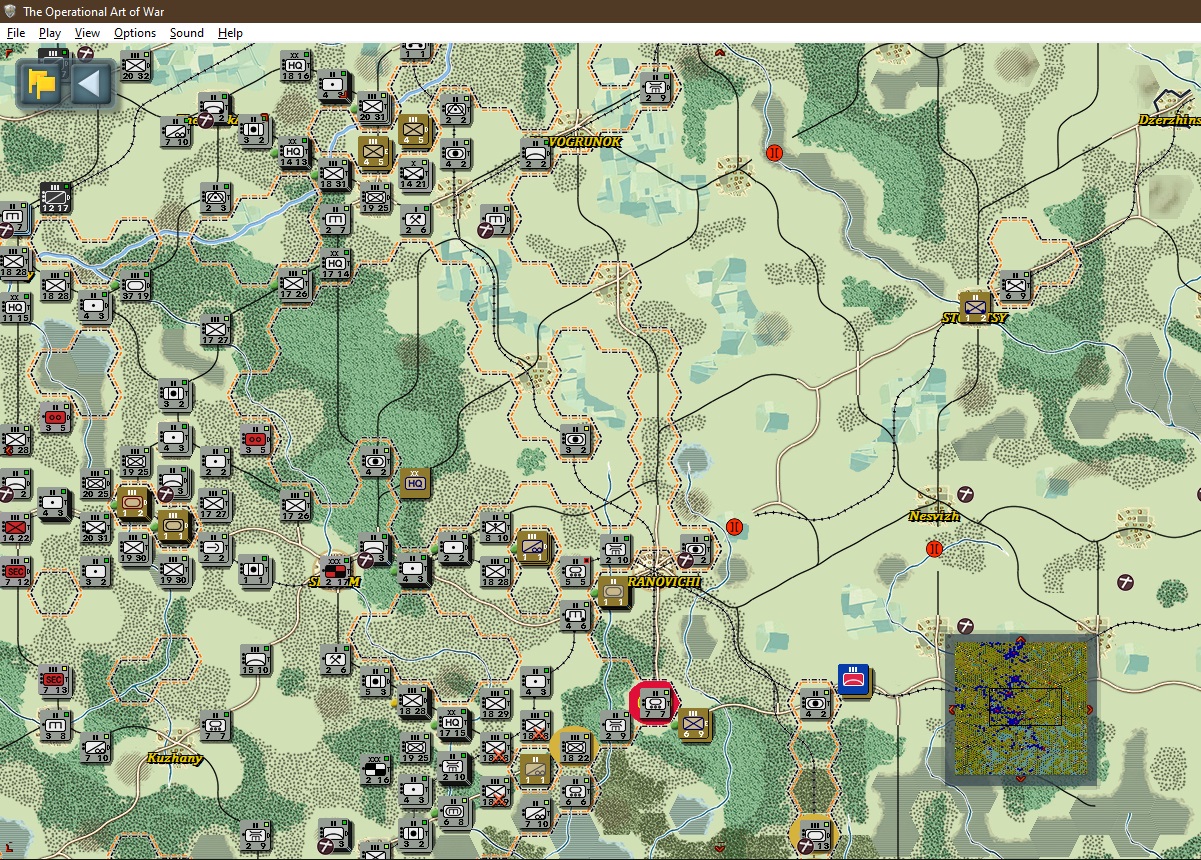
Task: Select the black-white XXX unit marked 2 16
Action: coord(375,770)
